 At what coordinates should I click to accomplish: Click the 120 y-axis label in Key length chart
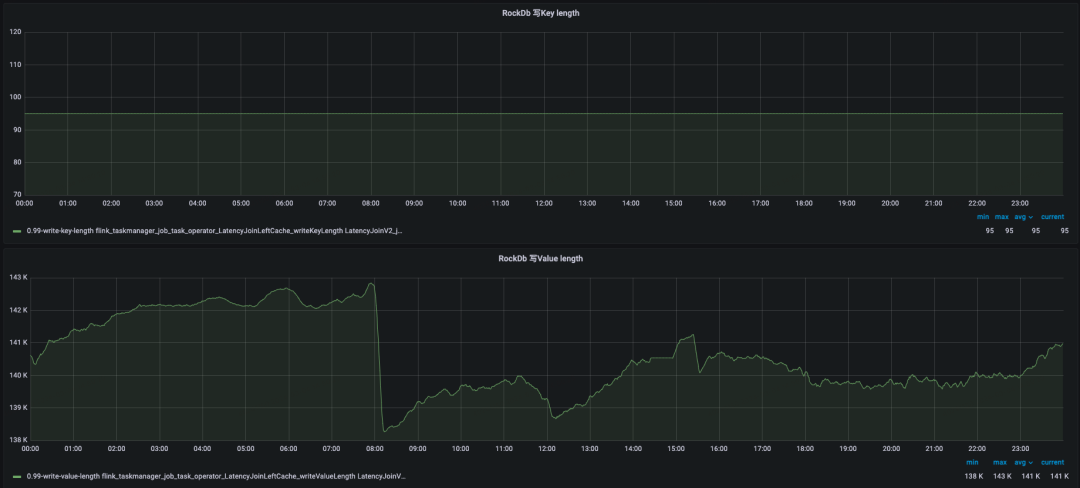point(15,32)
